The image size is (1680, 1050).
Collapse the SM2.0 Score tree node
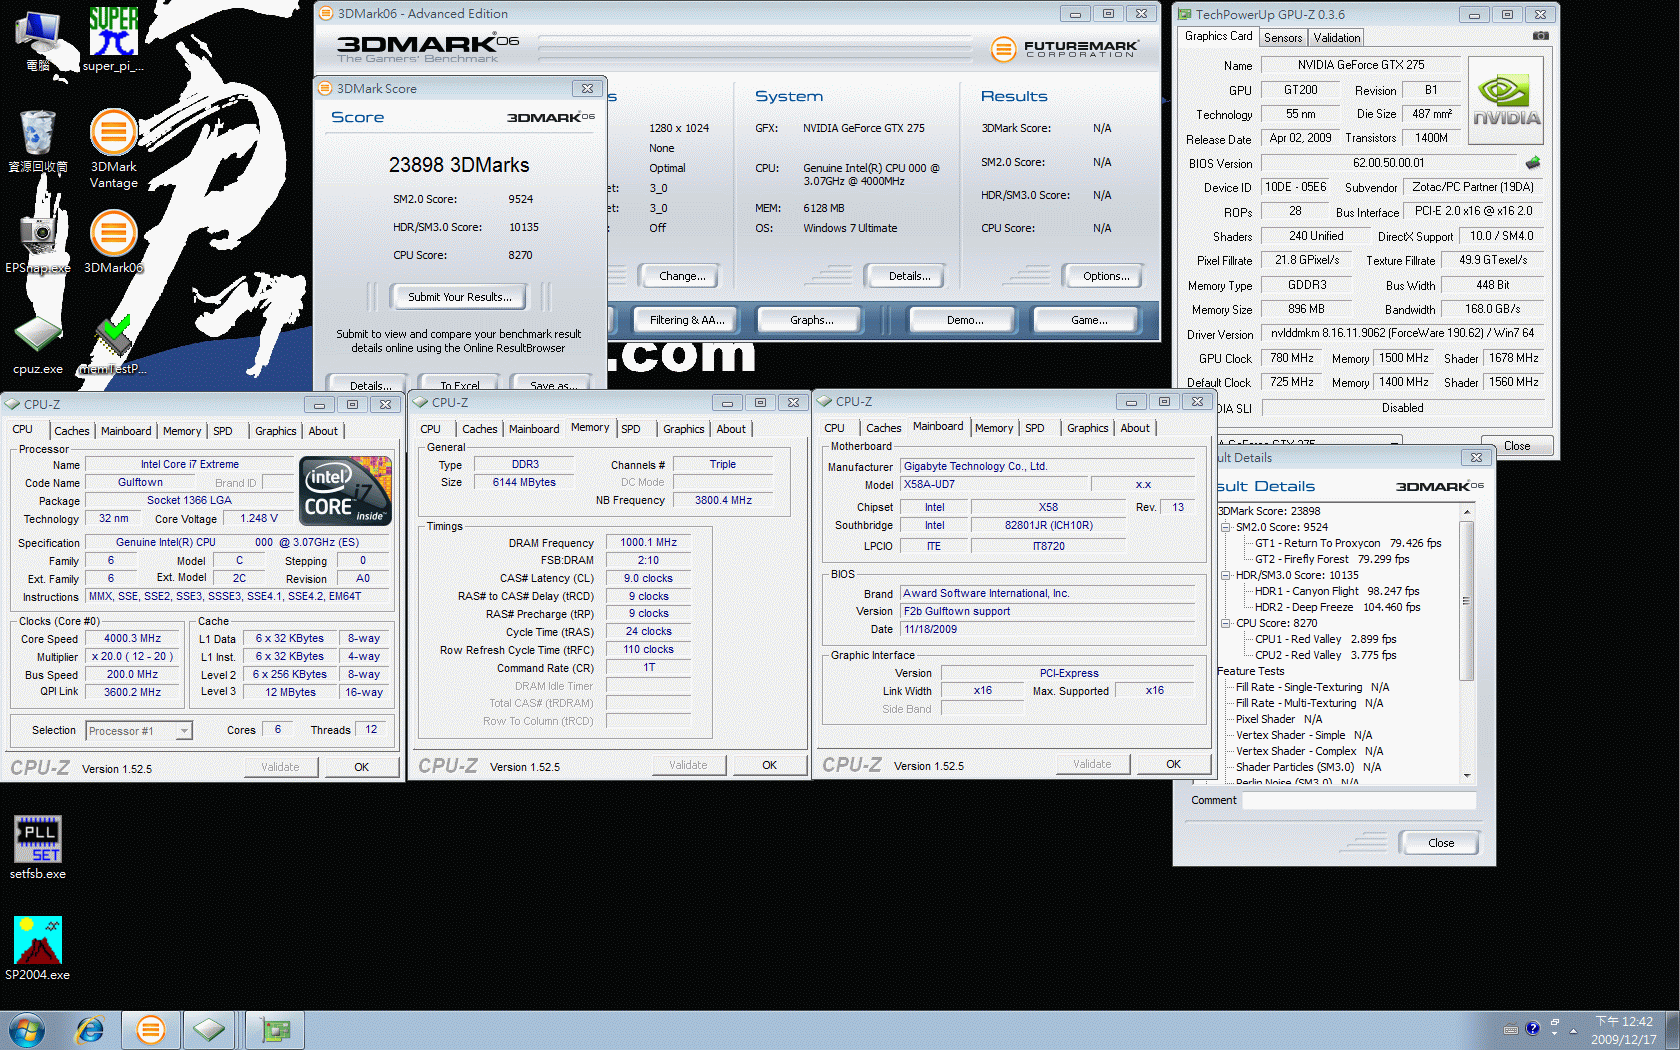(1225, 527)
